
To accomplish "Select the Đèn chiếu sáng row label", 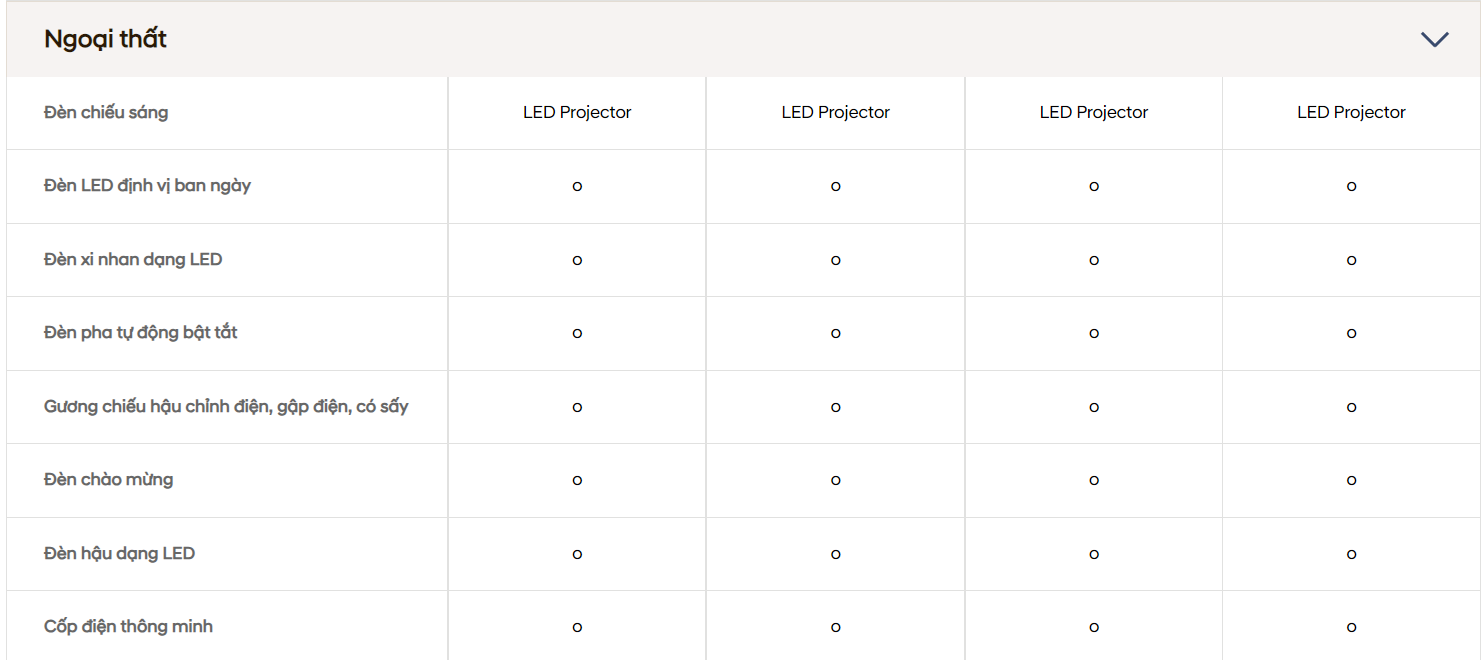I will pos(106,113).
